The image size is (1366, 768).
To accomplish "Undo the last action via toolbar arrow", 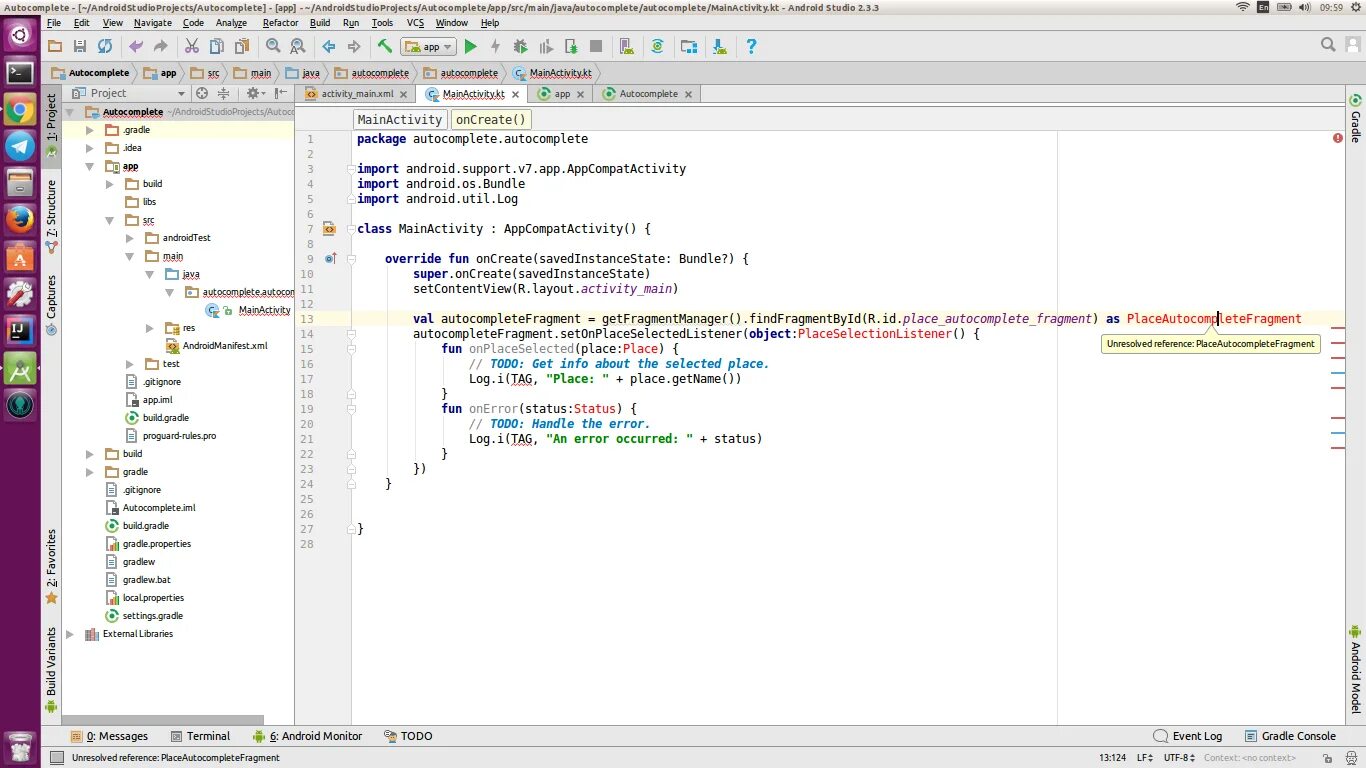I will [136, 46].
